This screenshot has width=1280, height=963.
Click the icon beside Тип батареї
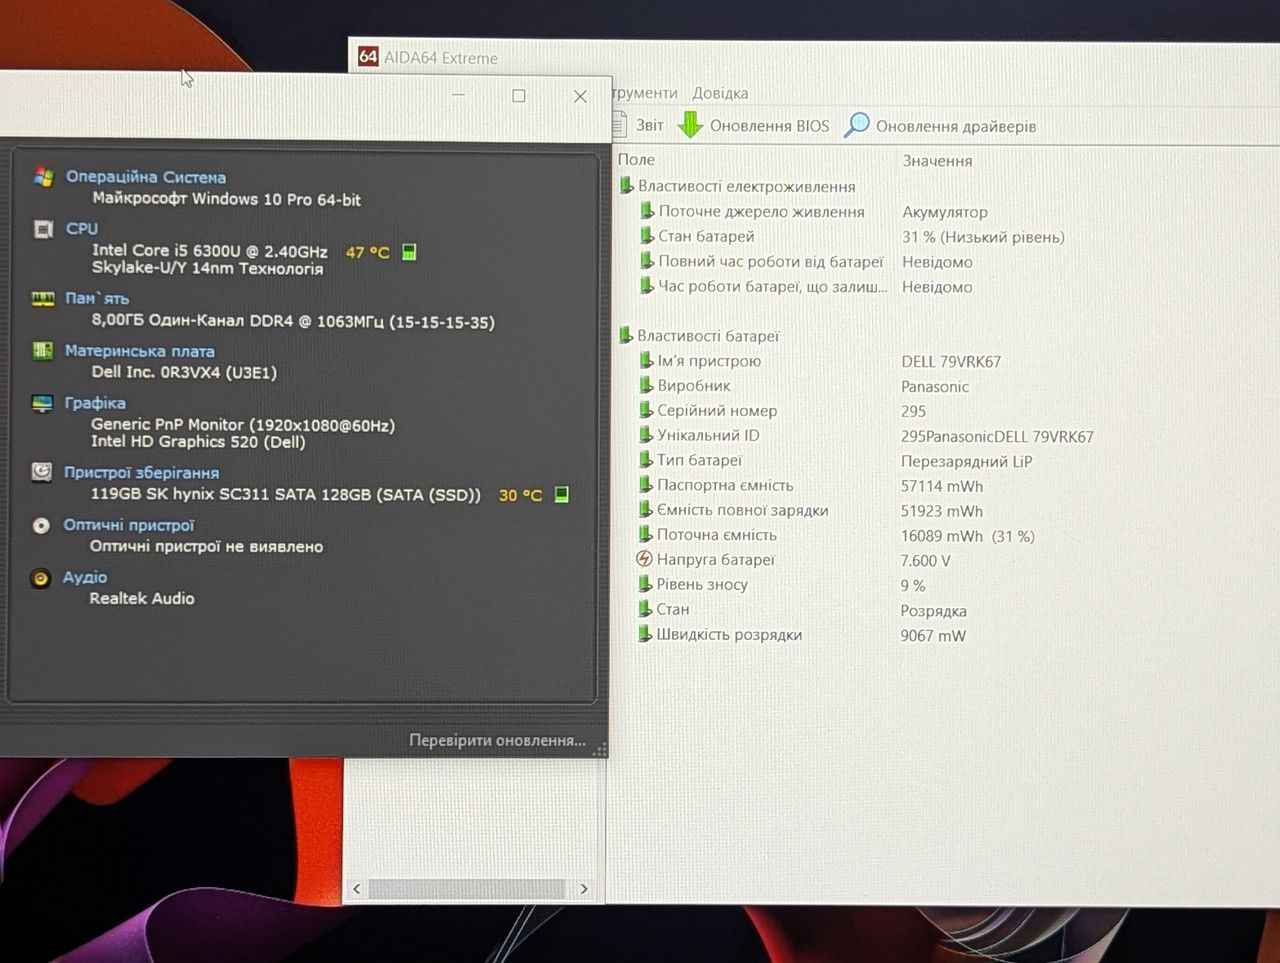[x=647, y=460]
